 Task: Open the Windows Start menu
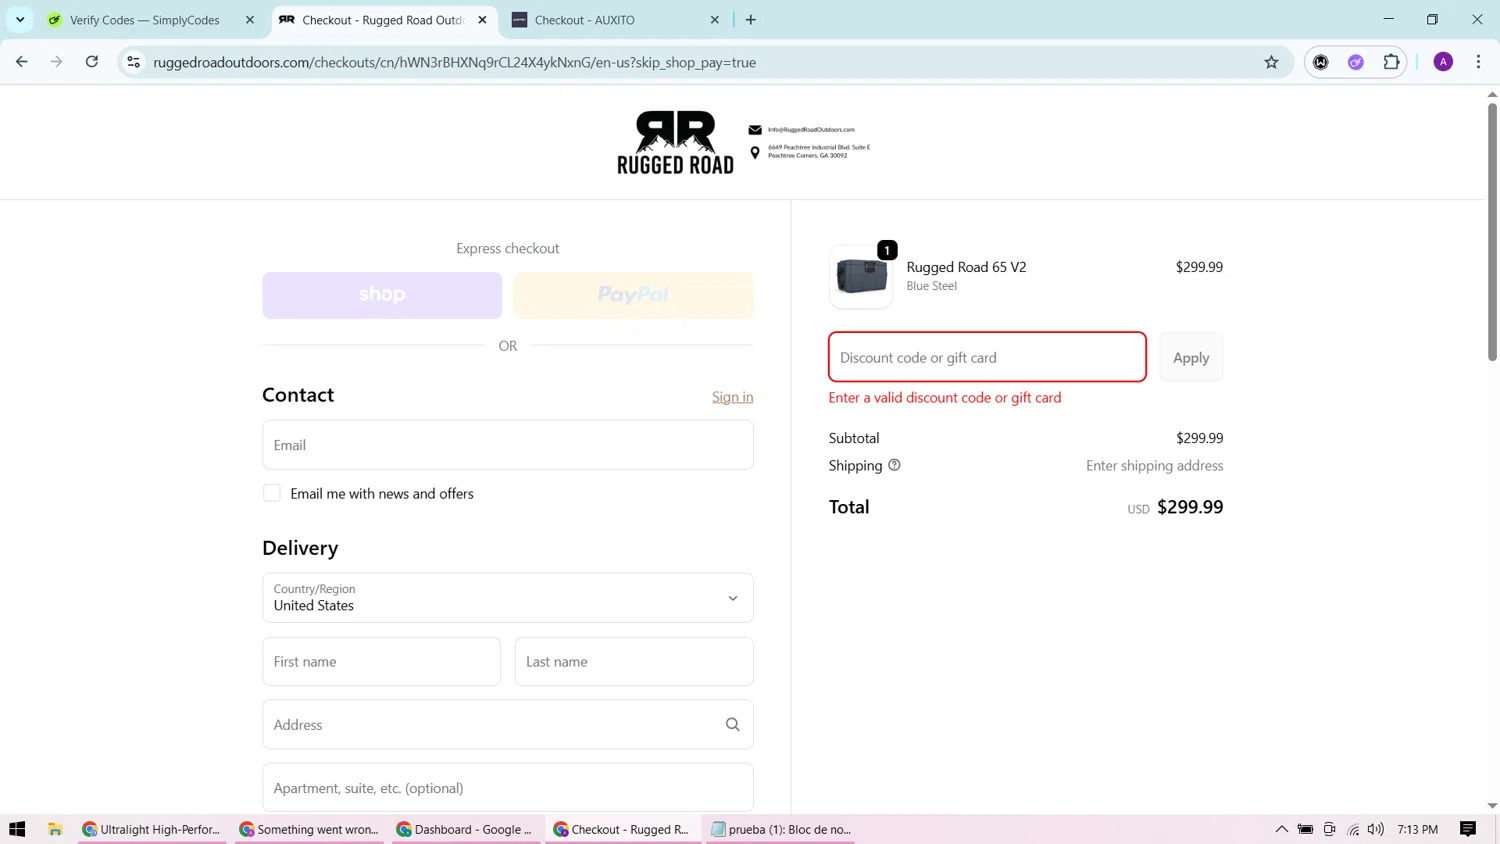(17, 829)
